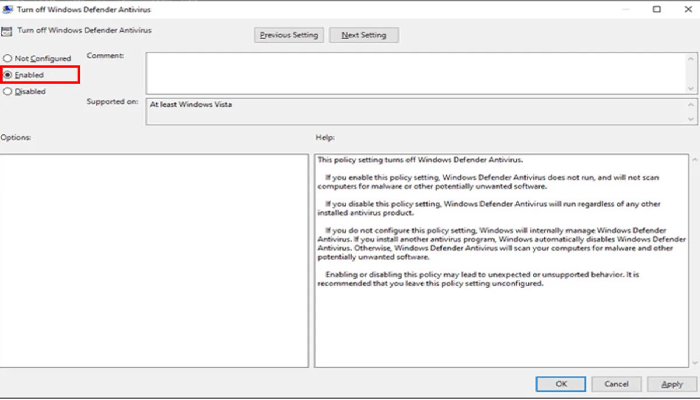Image resolution: width=700 pixels, height=400 pixels.
Task: Click the policy name heading text
Action: 84,30
